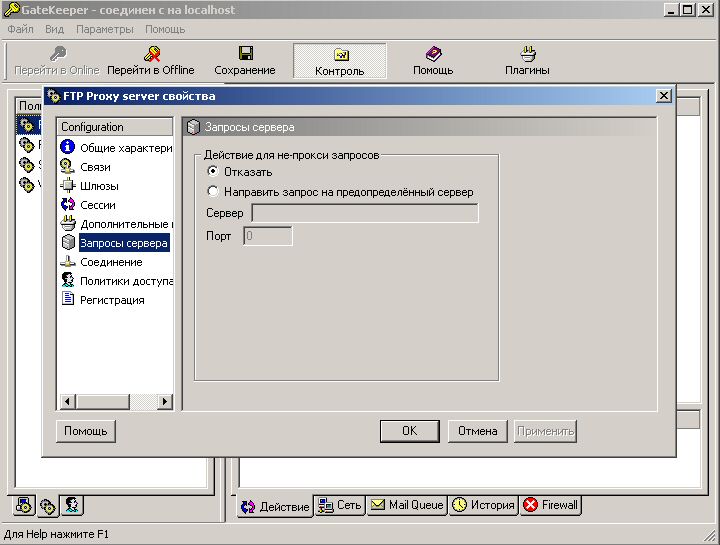Click the gears tab icon at bottom-left
This screenshot has height=545, width=720.
pos(48,506)
